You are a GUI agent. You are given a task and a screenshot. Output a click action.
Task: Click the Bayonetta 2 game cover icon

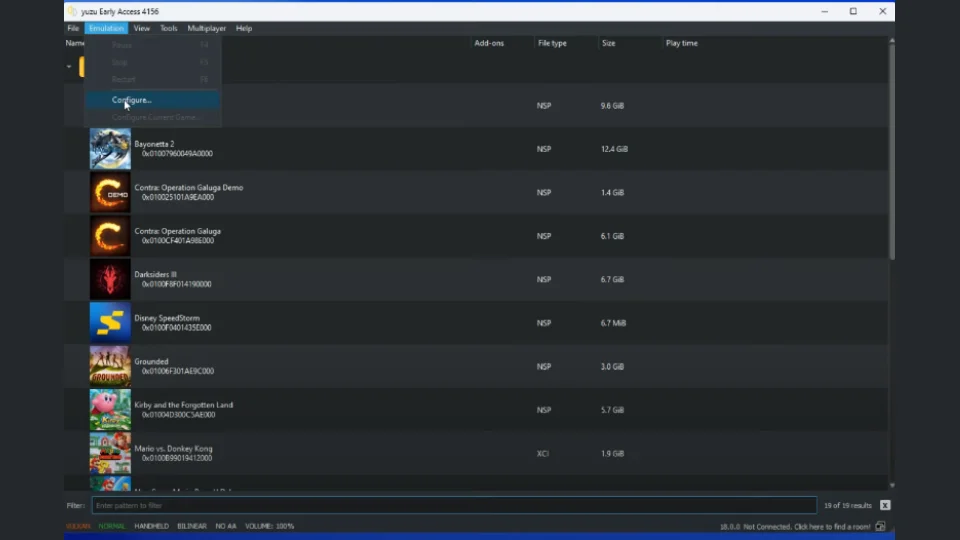tap(110, 149)
